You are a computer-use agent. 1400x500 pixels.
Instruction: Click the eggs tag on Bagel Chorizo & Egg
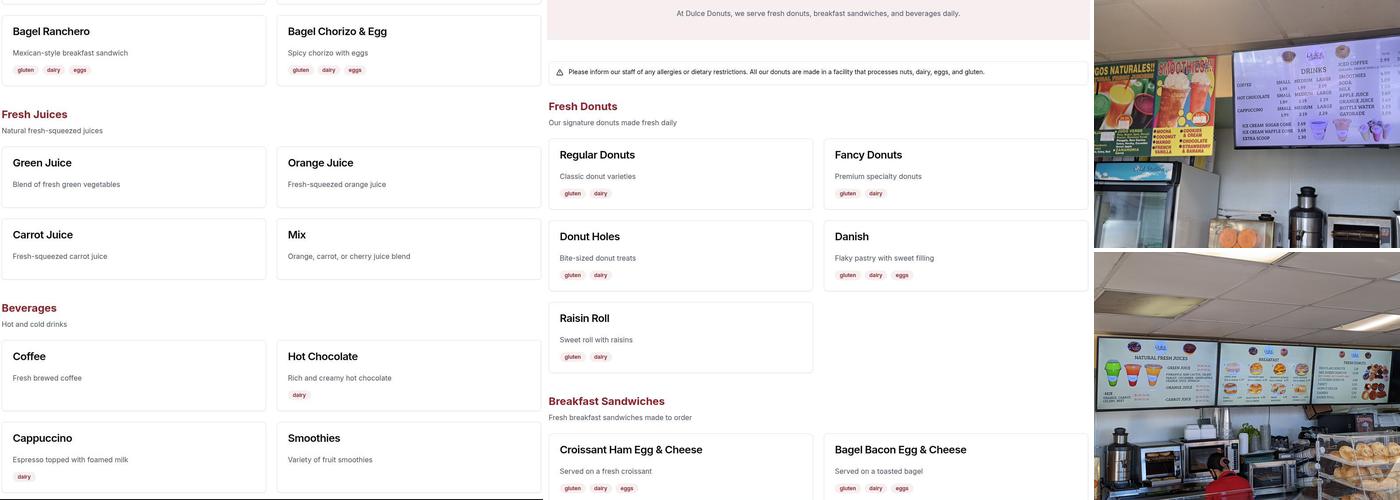[x=355, y=70]
